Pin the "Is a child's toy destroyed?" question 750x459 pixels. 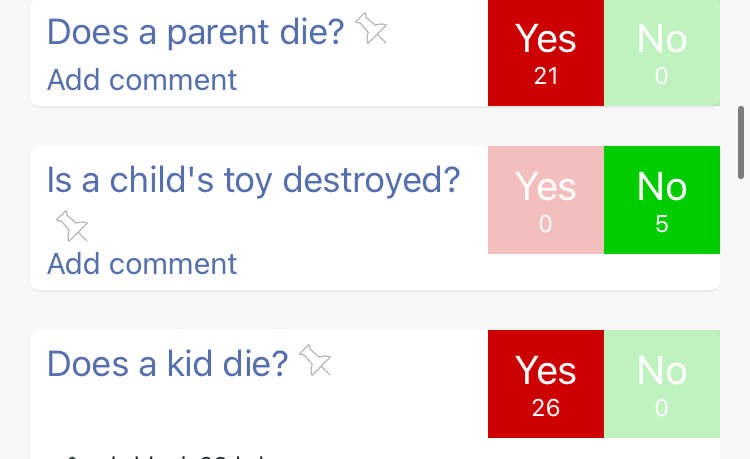[x=72, y=226]
